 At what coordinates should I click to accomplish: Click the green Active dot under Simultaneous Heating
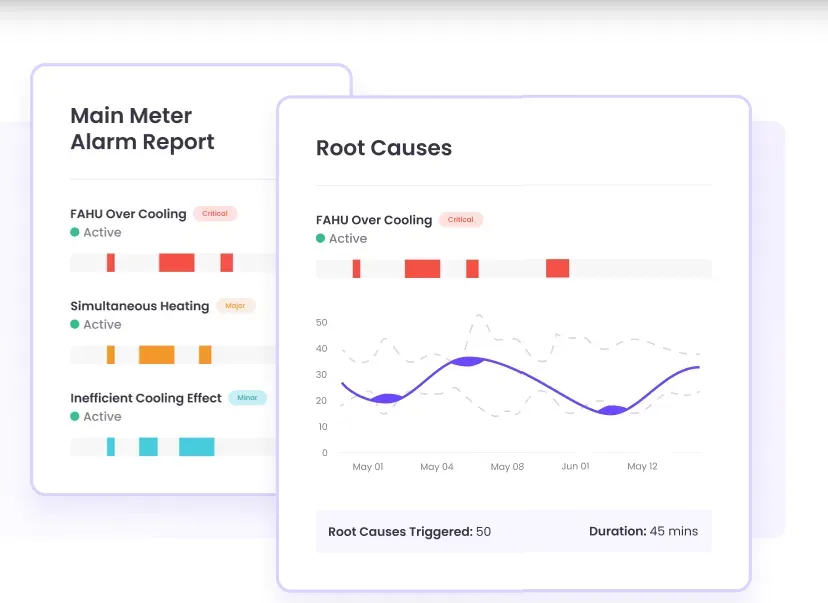(x=75, y=325)
